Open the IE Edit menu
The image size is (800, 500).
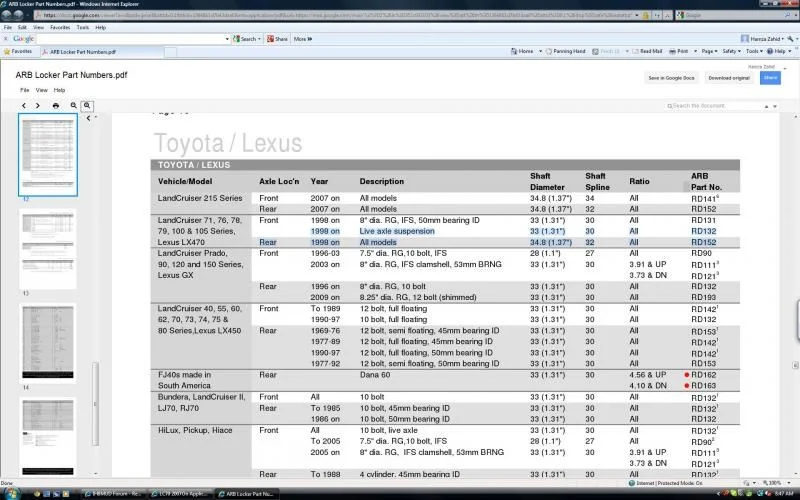click(22, 28)
